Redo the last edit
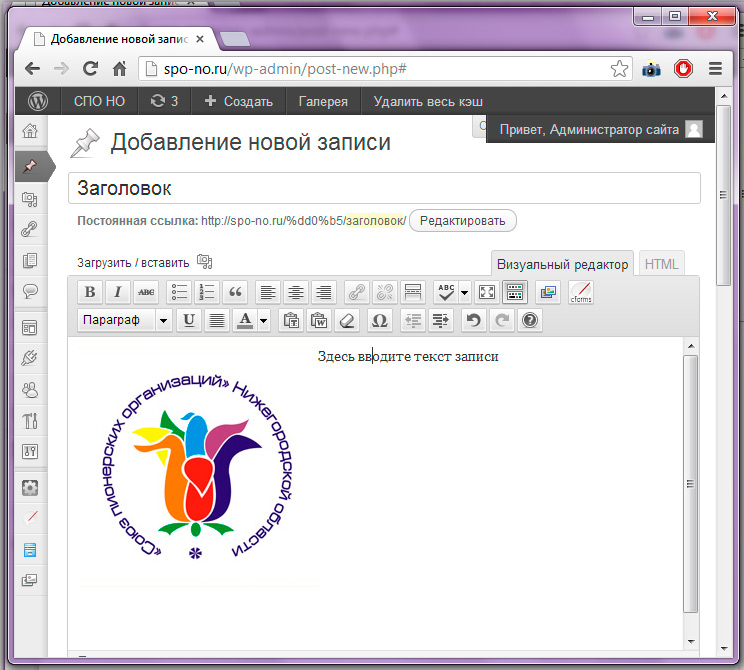 502,320
